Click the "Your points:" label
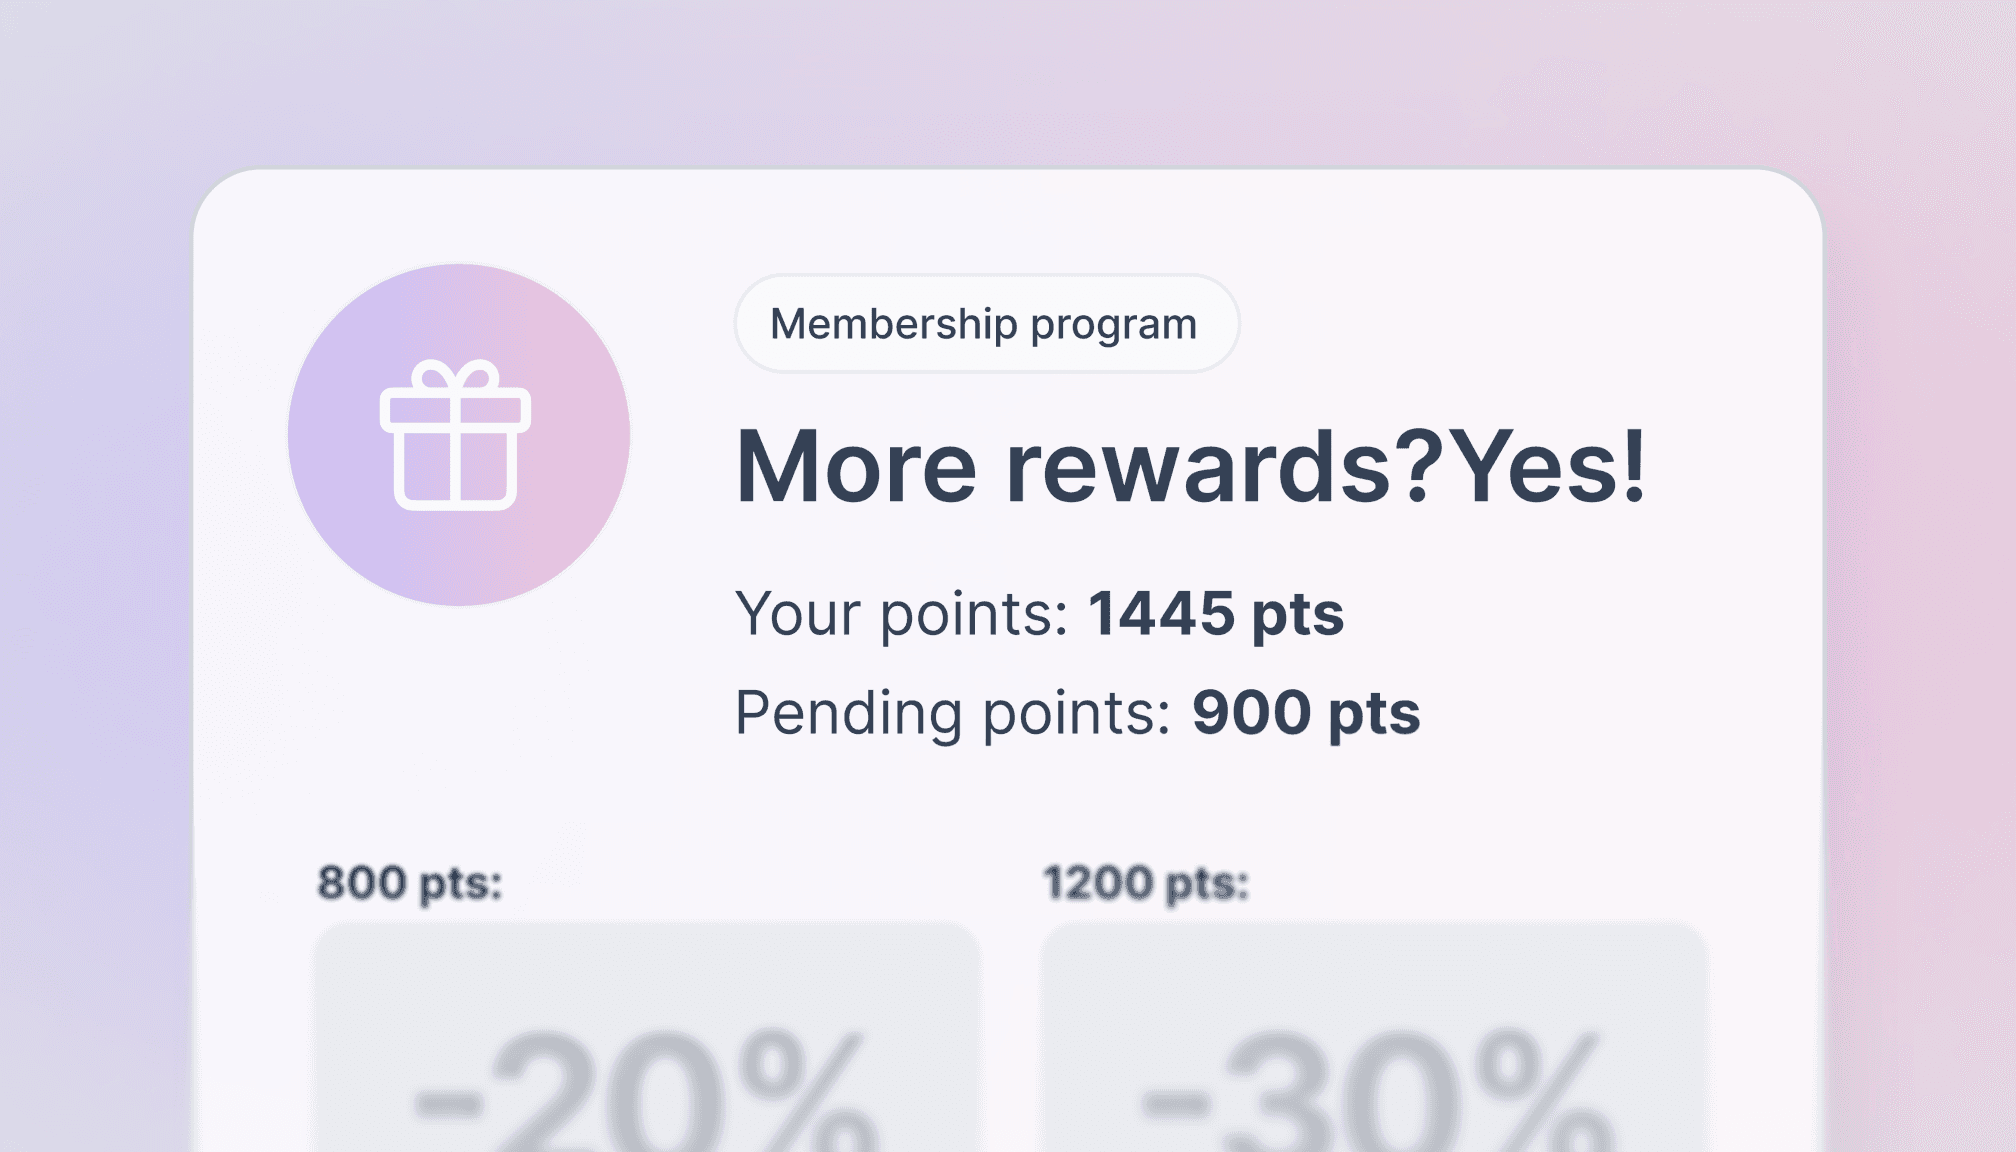2016x1152 pixels. 902,613
